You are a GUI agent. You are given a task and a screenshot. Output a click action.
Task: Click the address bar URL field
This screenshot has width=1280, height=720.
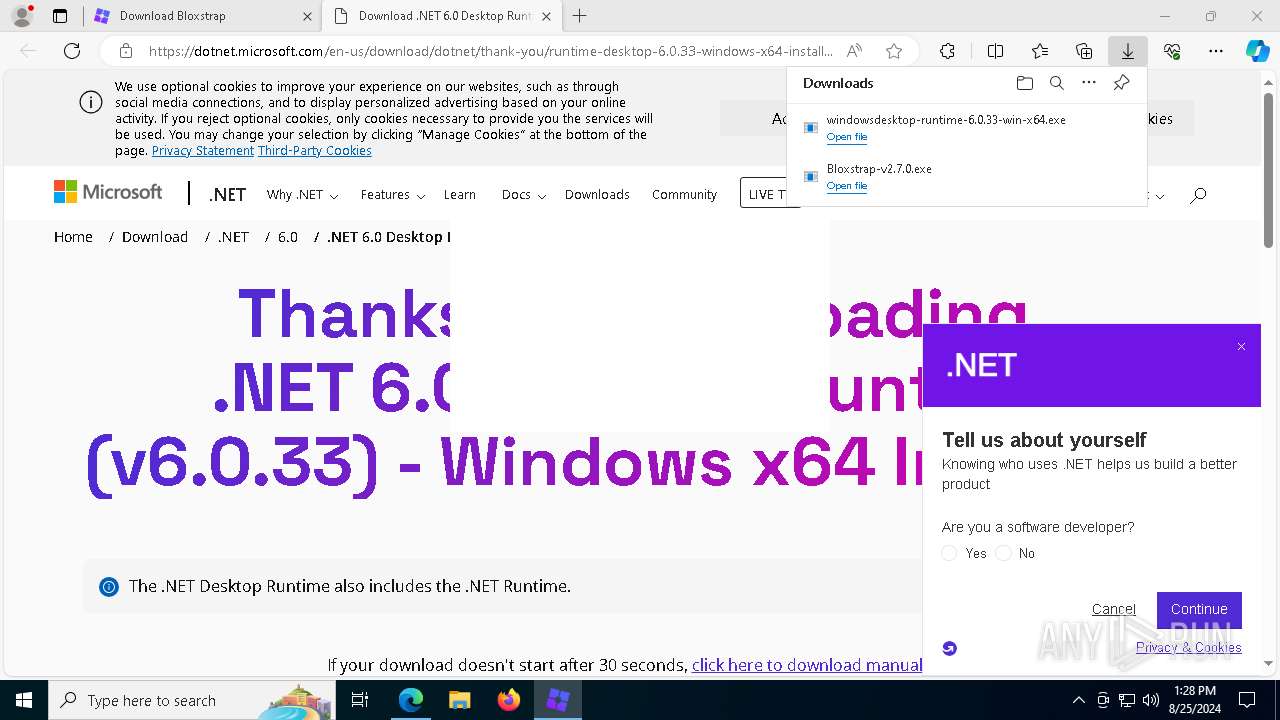point(490,51)
